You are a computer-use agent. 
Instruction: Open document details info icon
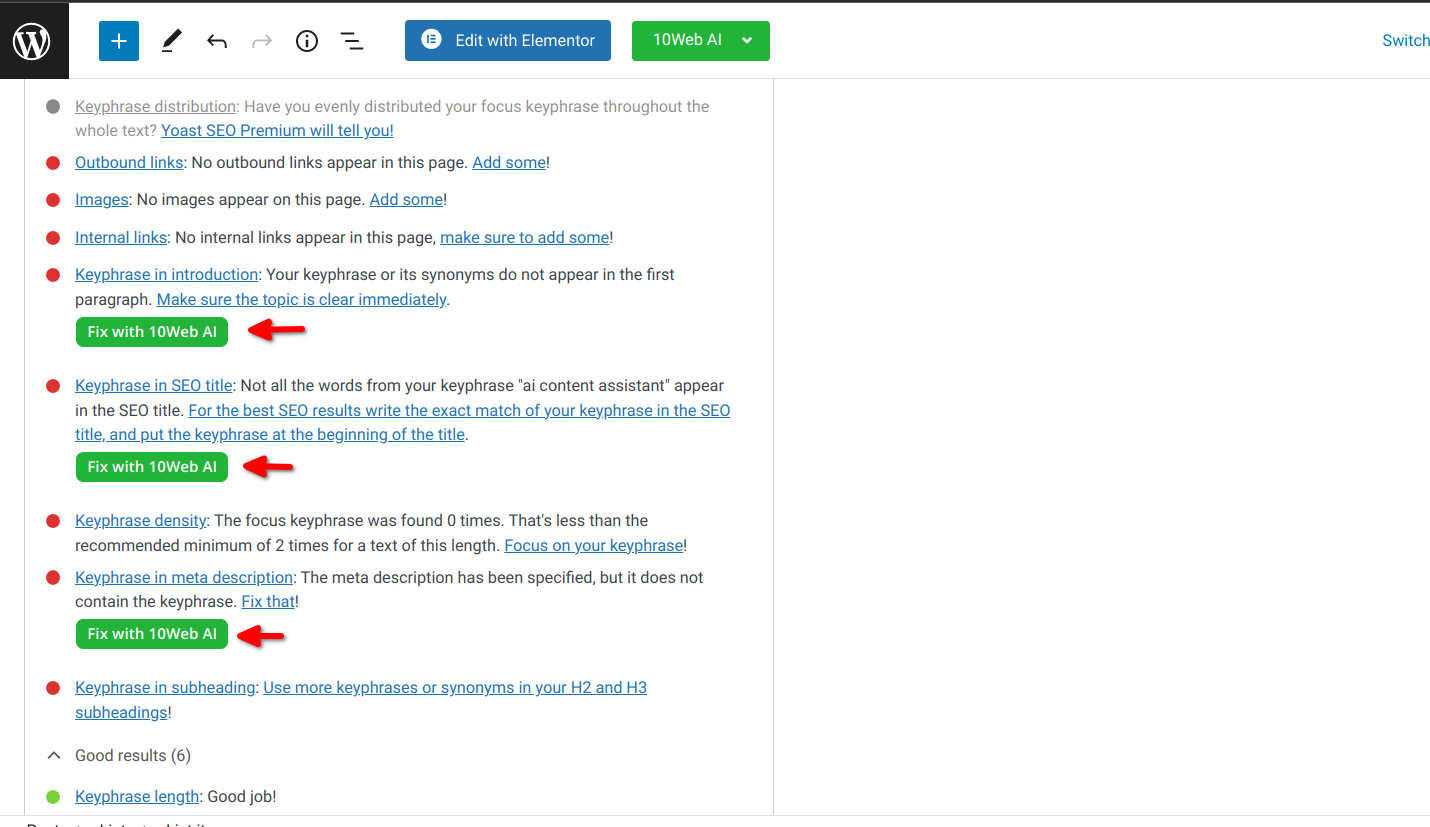coord(307,41)
